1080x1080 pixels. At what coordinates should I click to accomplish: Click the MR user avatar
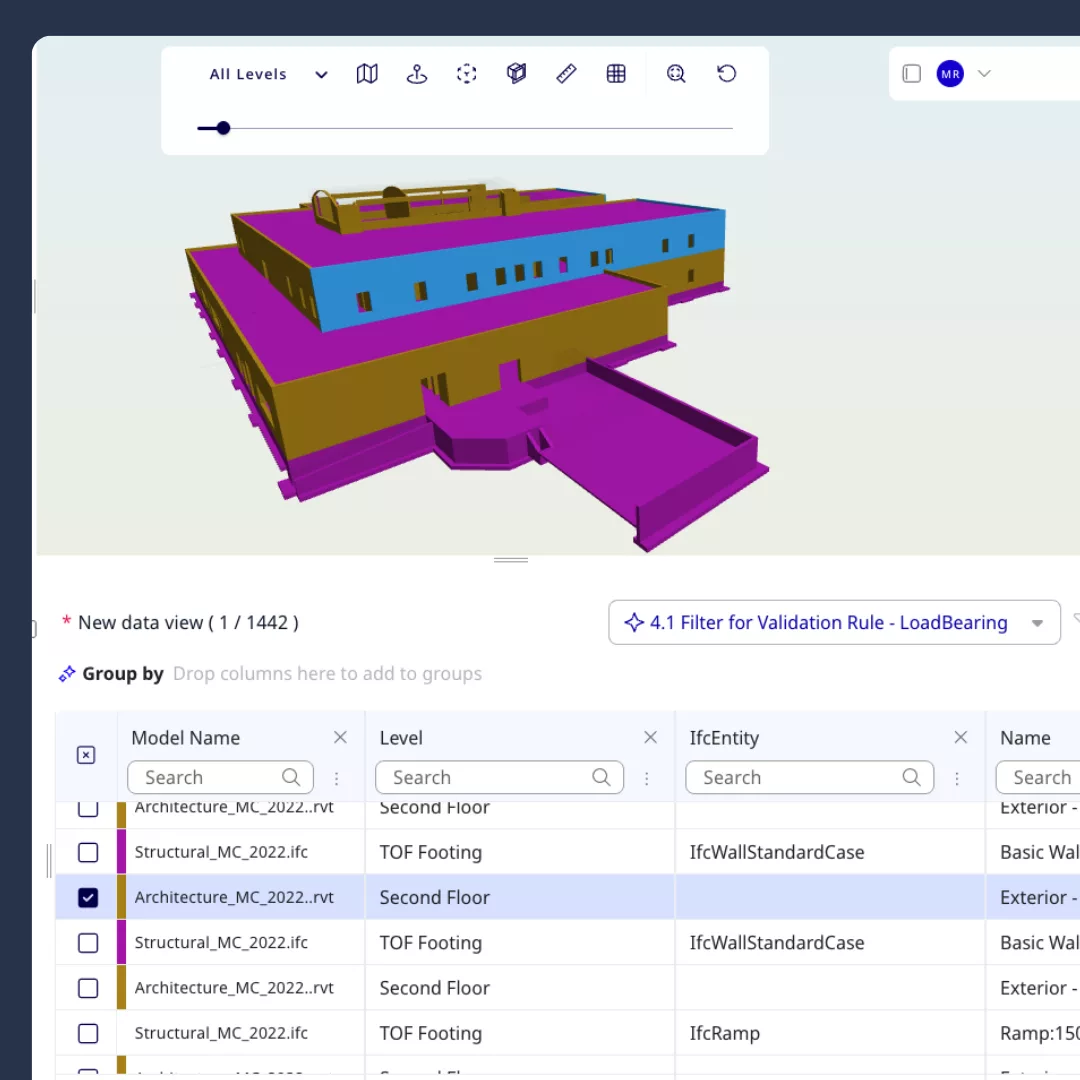pos(950,74)
